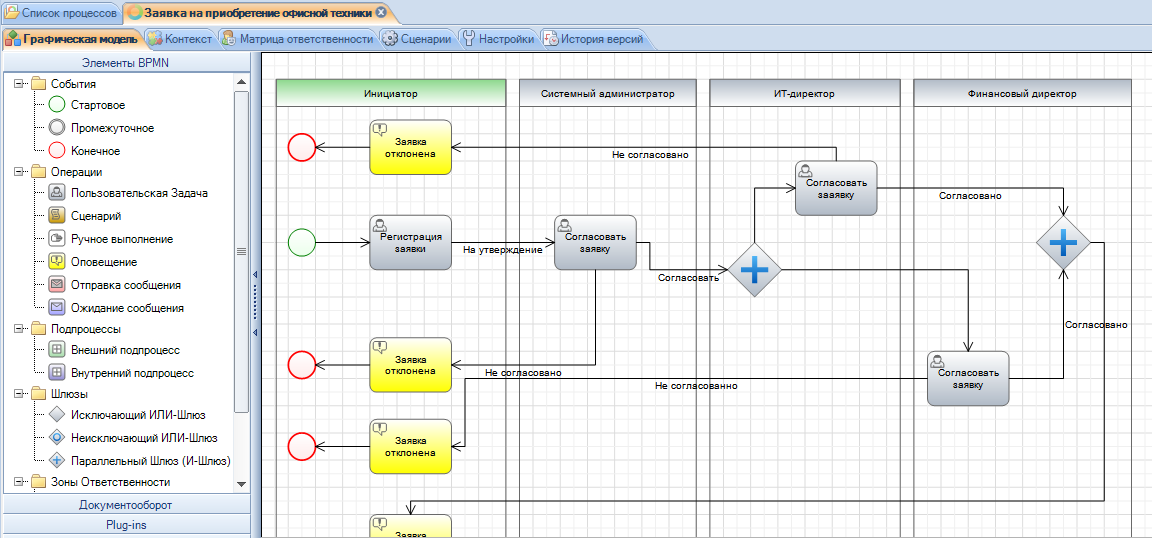Select the Оповещение notification icon
1152x538 pixels.
57,262
